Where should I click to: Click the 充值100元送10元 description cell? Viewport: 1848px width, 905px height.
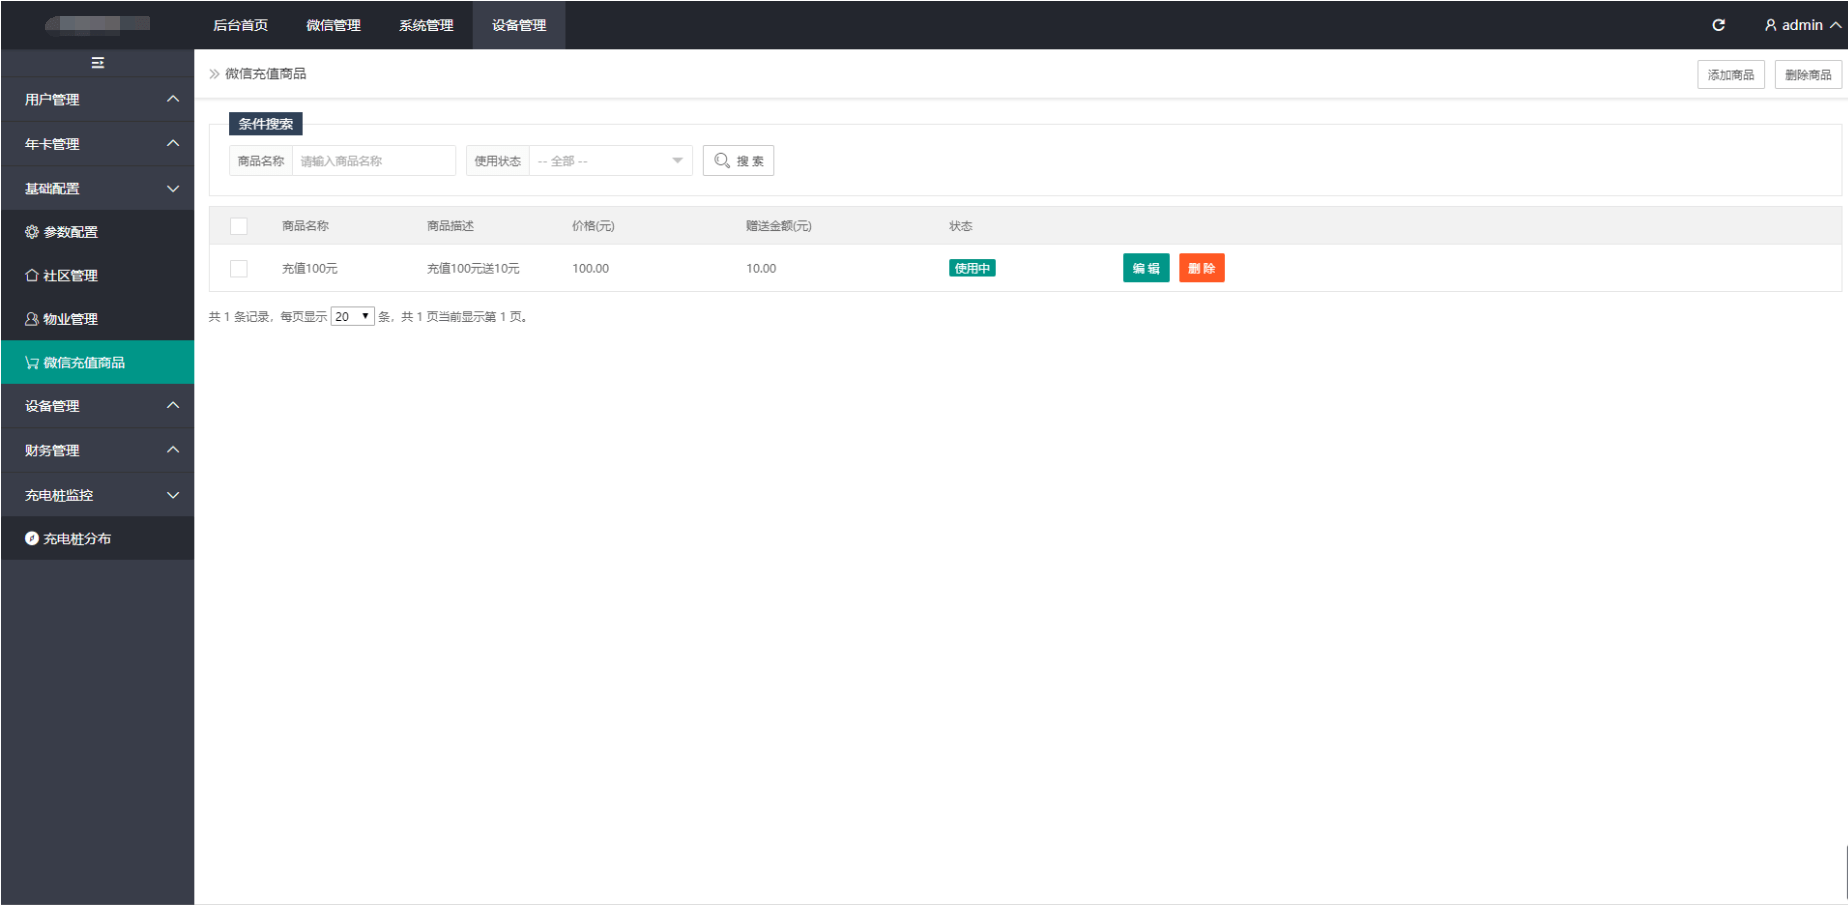[473, 268]
